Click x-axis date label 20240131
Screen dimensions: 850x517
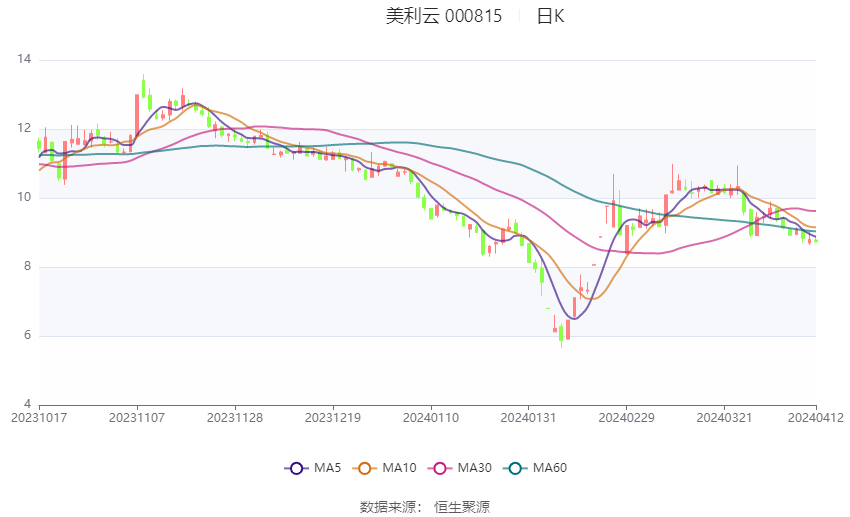(x=528, y=418)
